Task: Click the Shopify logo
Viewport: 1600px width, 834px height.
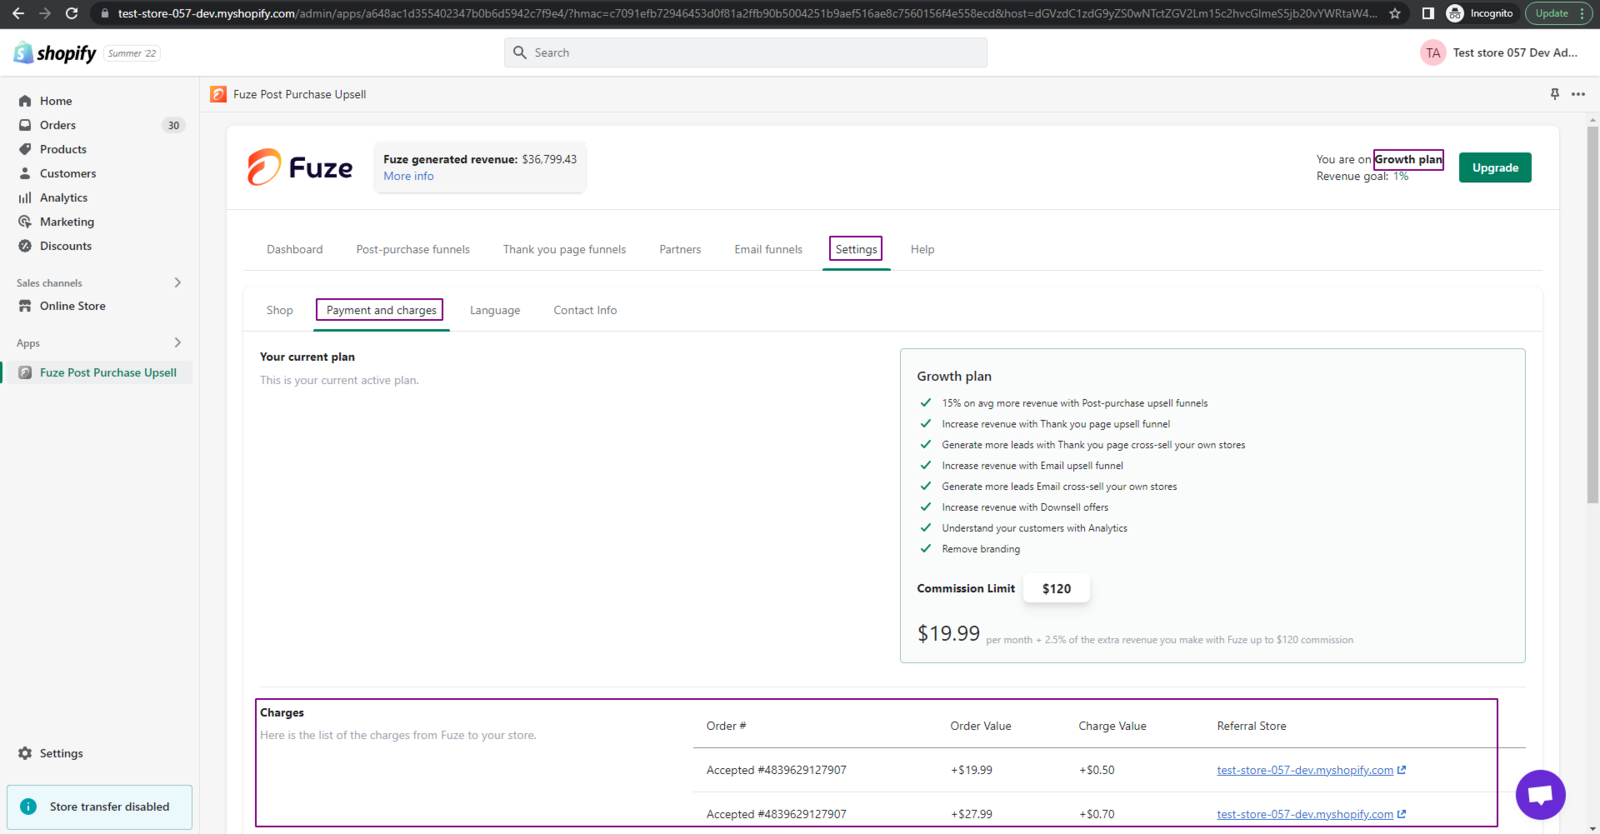Action: (55, 53)
